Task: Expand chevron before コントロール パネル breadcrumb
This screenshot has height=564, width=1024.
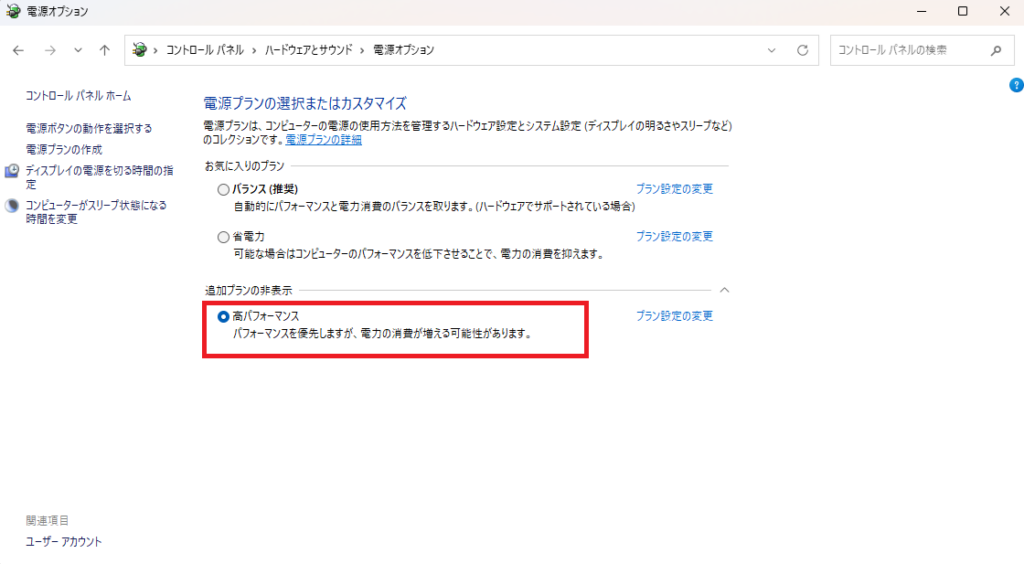Action: 155,50
